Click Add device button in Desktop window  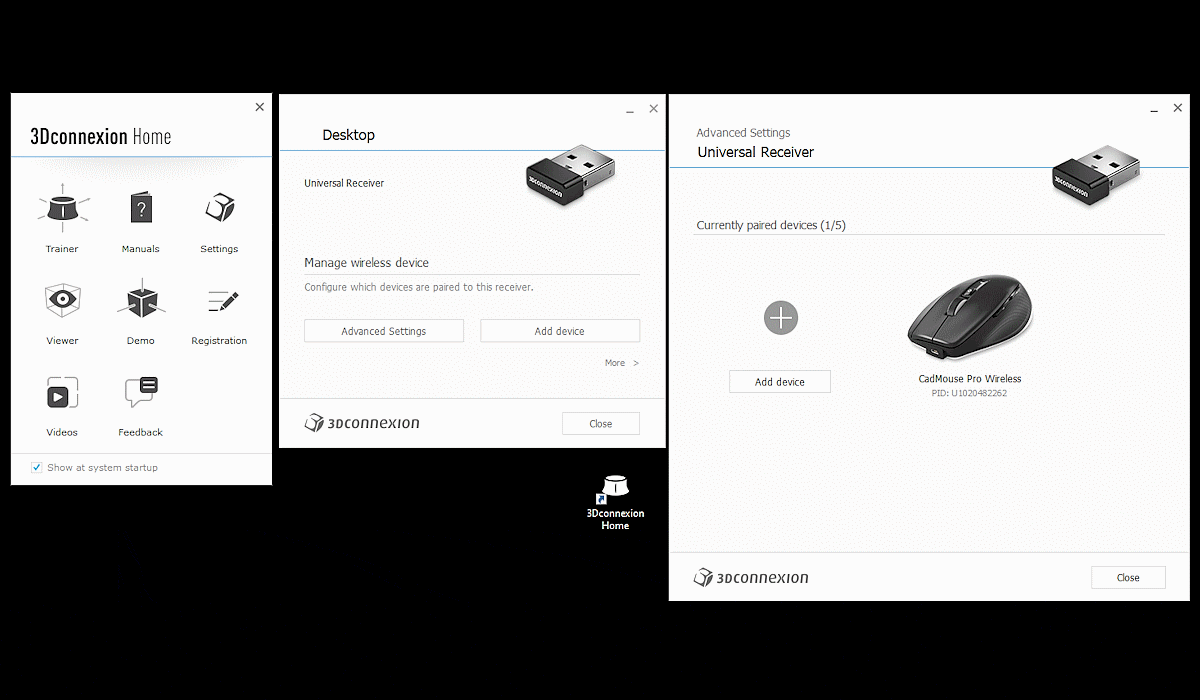click(x=560, y=331)
